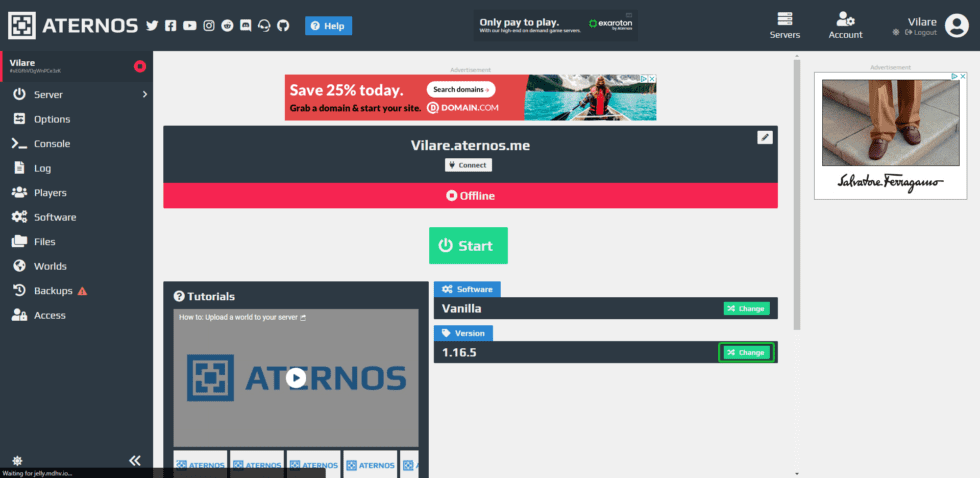Screen dimensions: 980x478
Task: Click the AdChoices icon on the Ferragamo ad
Action: coord(955,76)
